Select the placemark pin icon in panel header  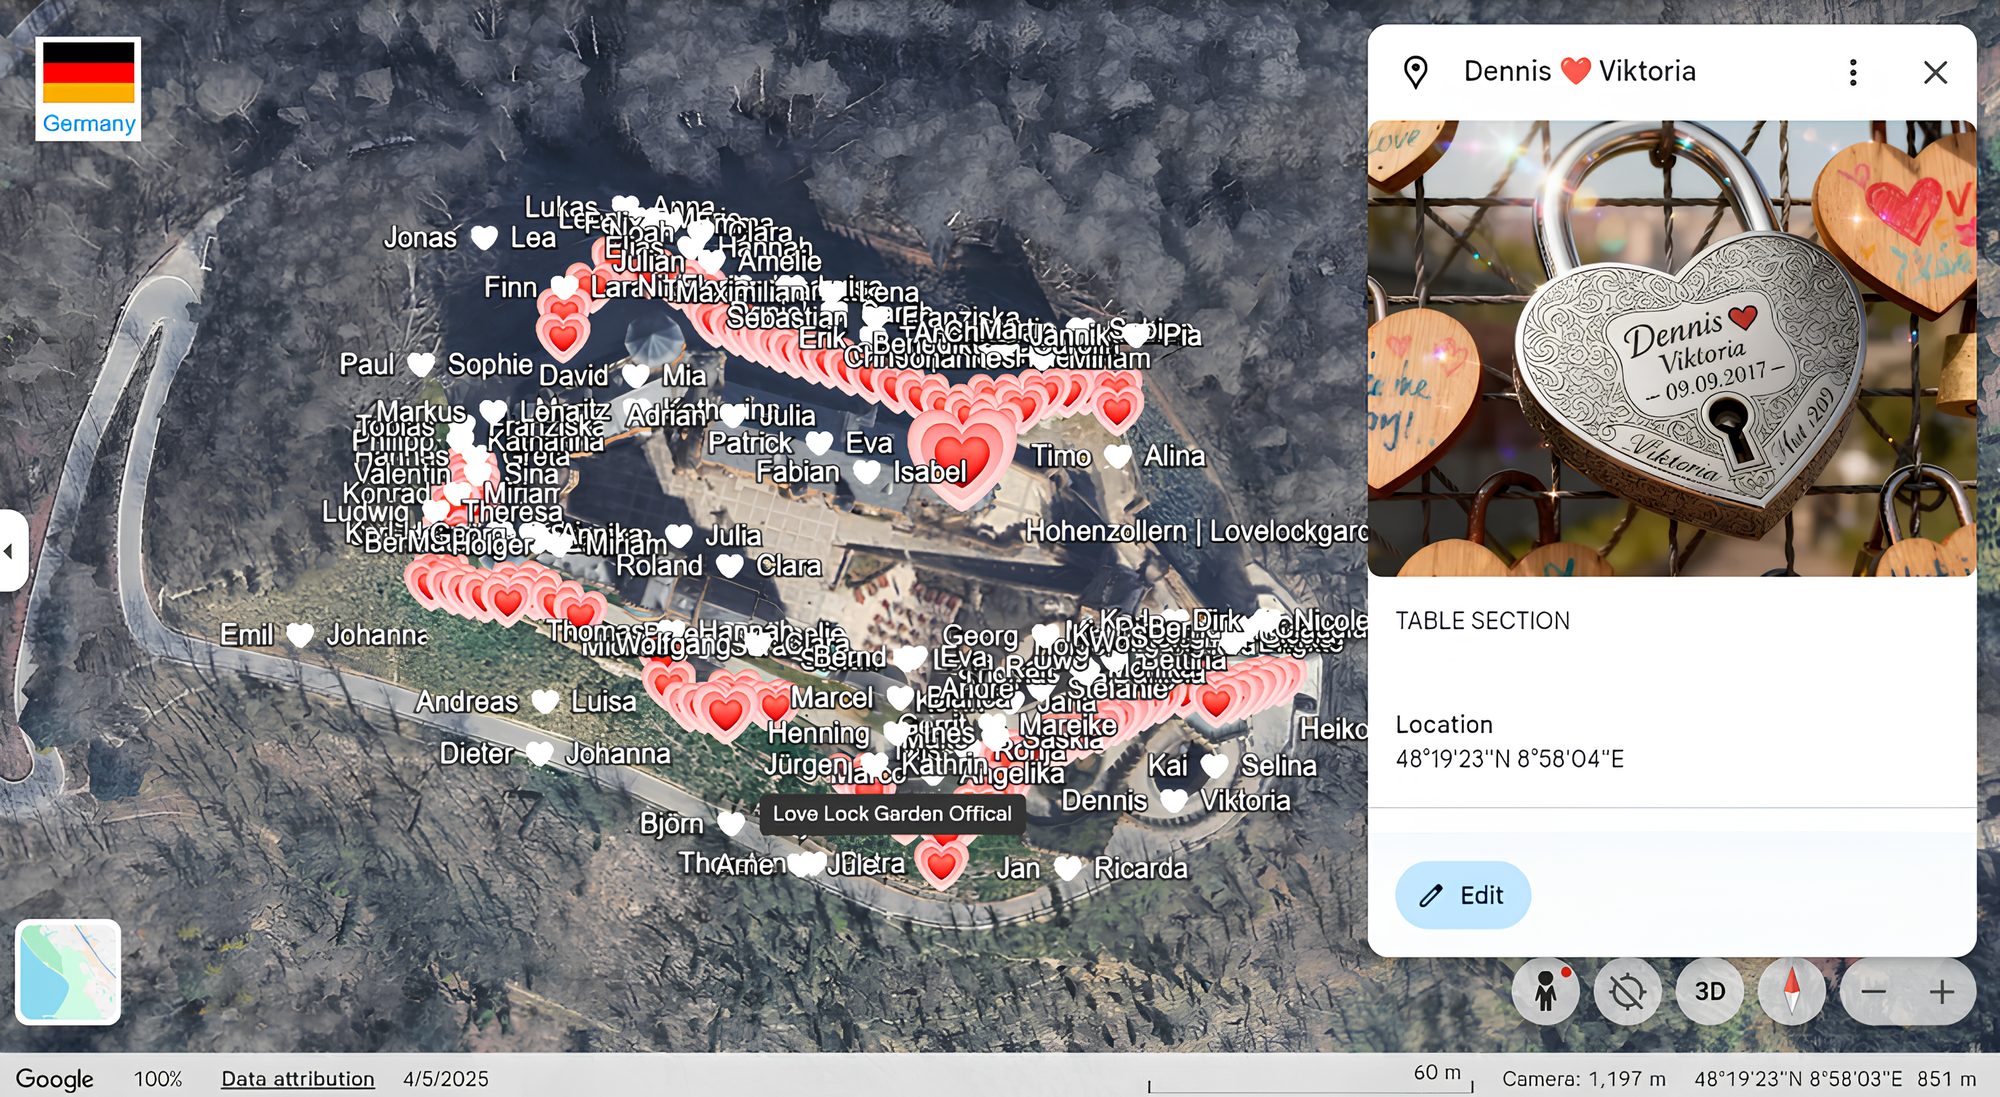click(1415, 72)
